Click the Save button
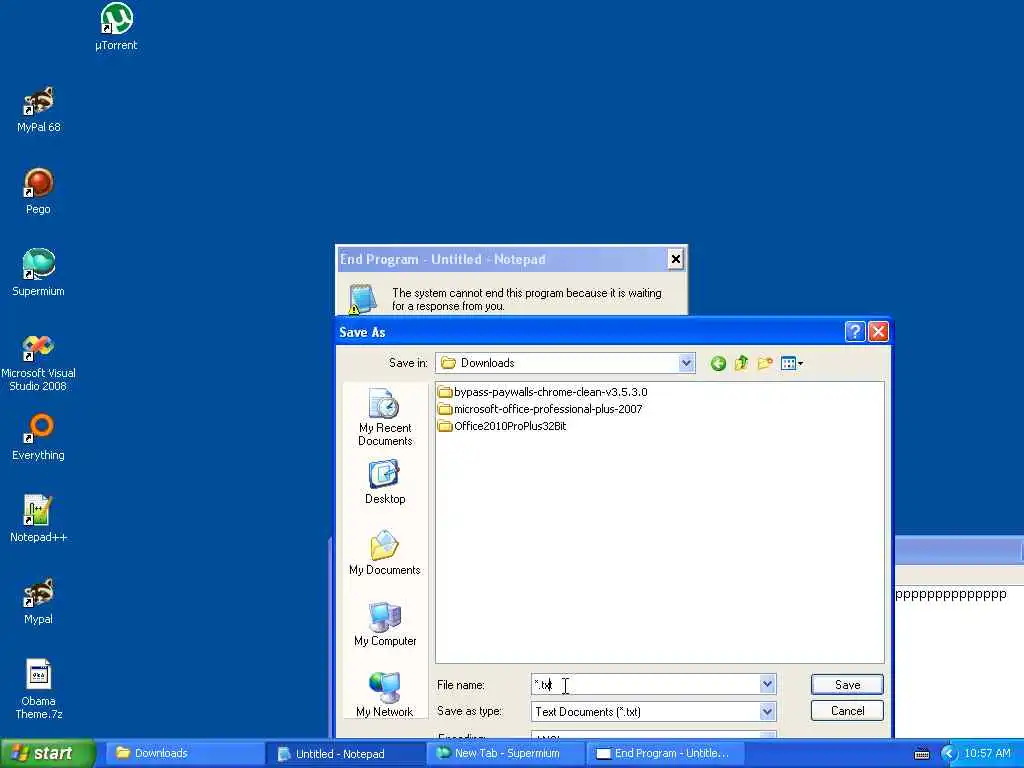 tap(847, 684)
